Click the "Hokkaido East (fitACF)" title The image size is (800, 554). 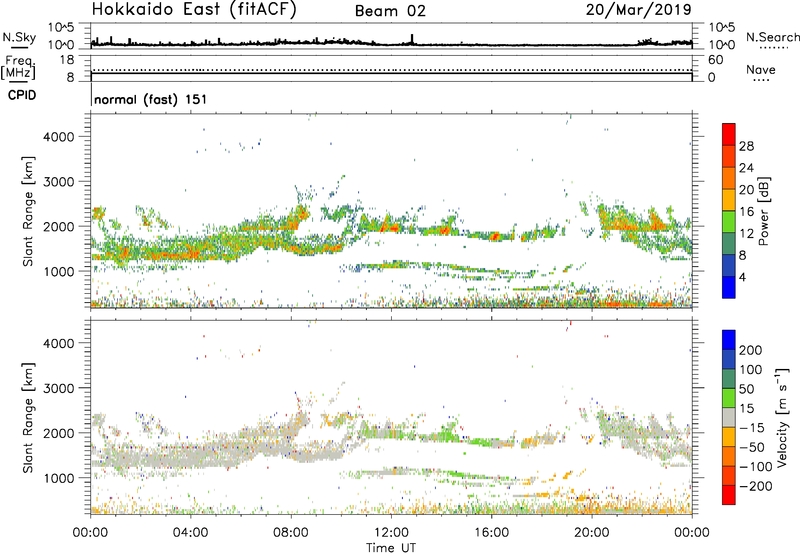coord(194,9)
